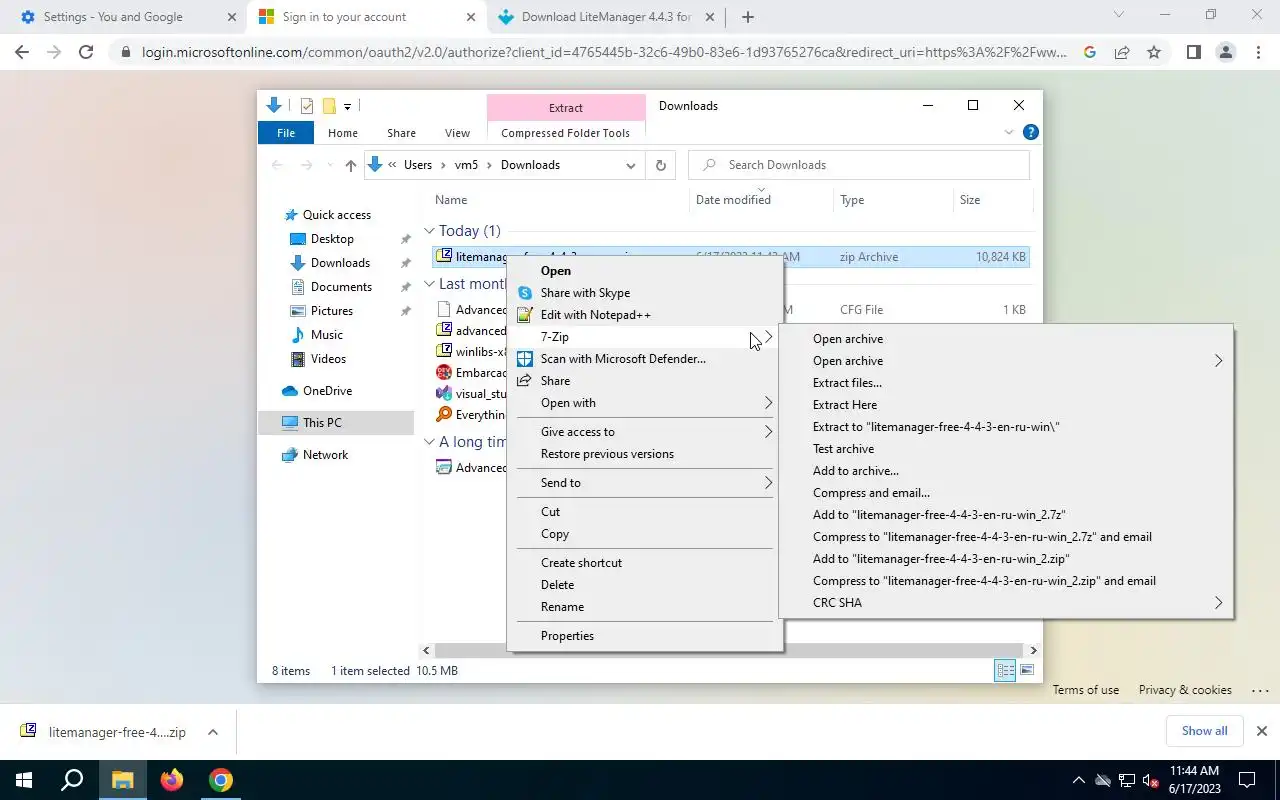Open Chrome three-dot menu

1257,52
